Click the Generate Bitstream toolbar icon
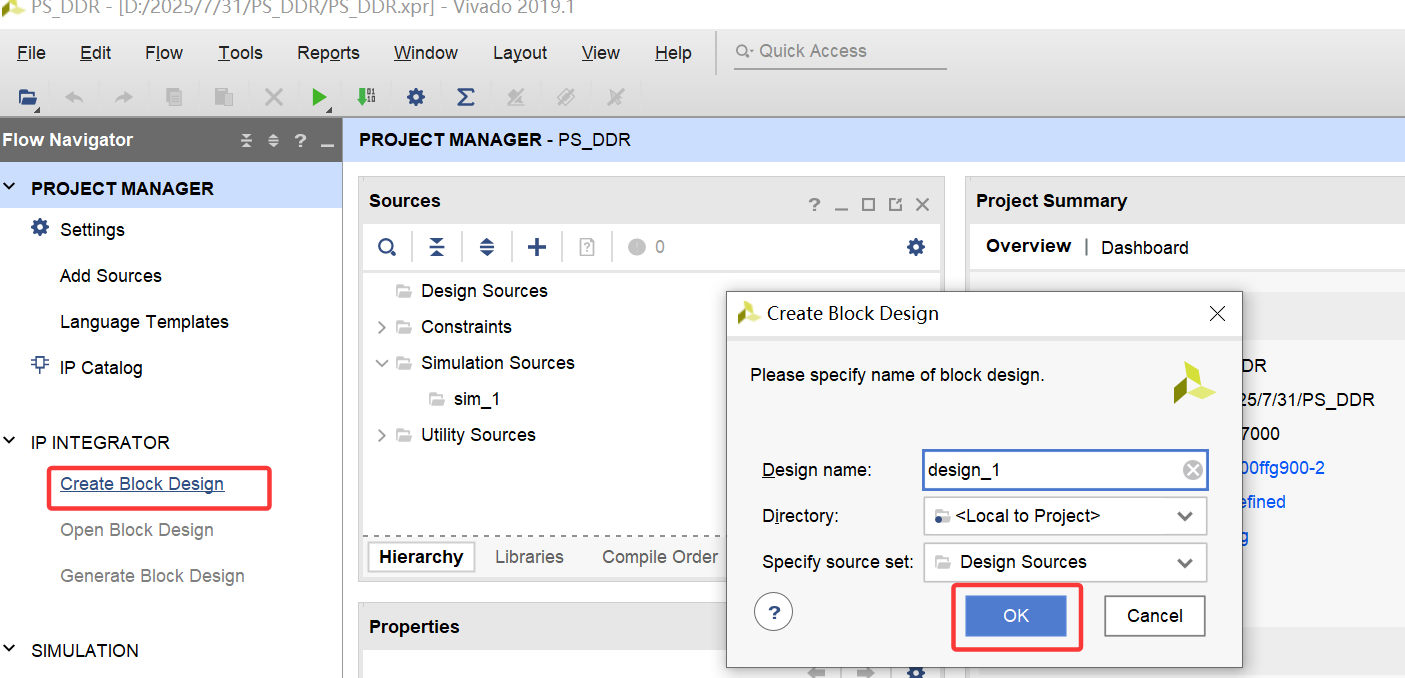1405x678 pixels. click(366, 97)
